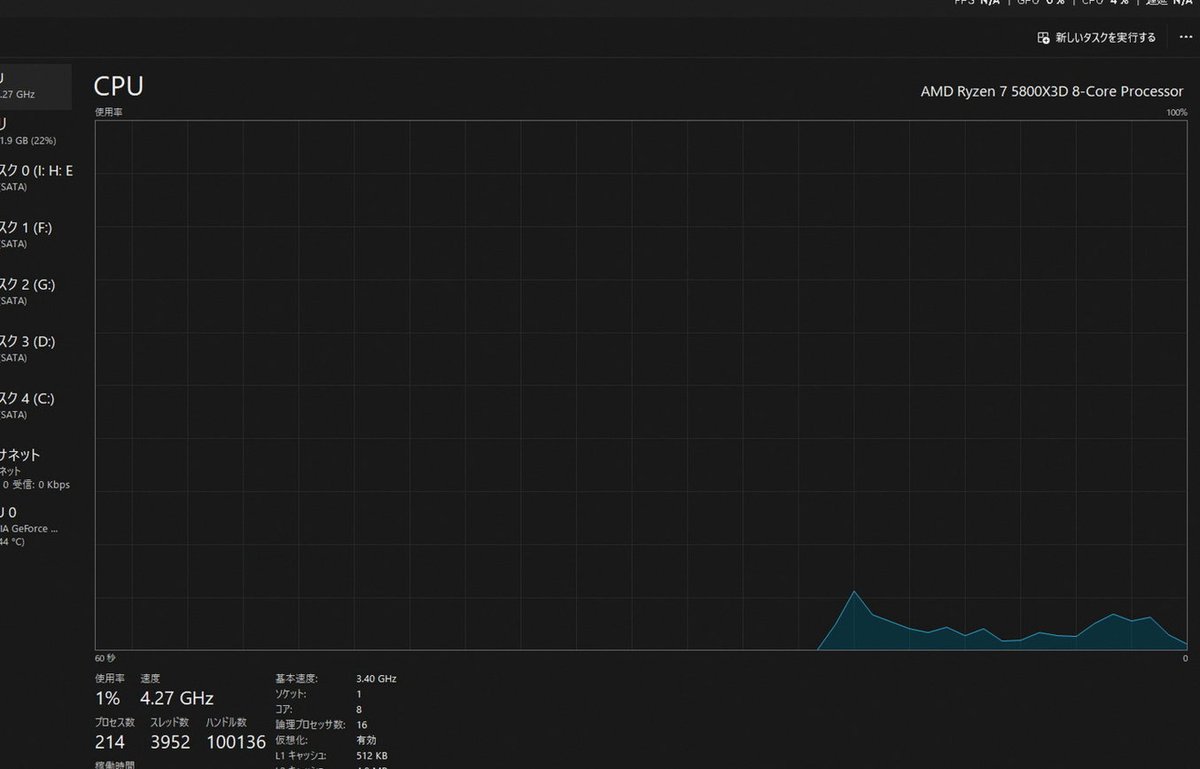Click the "論理プロセッサ数:" label

[x=310, y=724]
